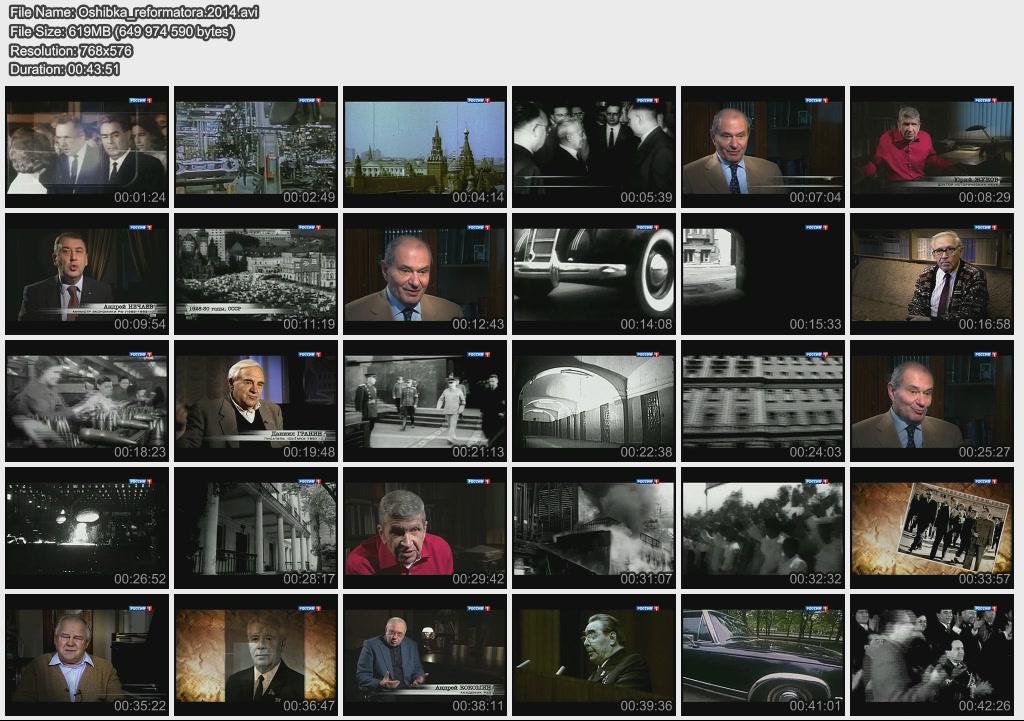This screenshot has width=1024, height=721.
Task: Open the vintage car wheel thumbnail at 00:14:08
Action: [x=594, y=274]
